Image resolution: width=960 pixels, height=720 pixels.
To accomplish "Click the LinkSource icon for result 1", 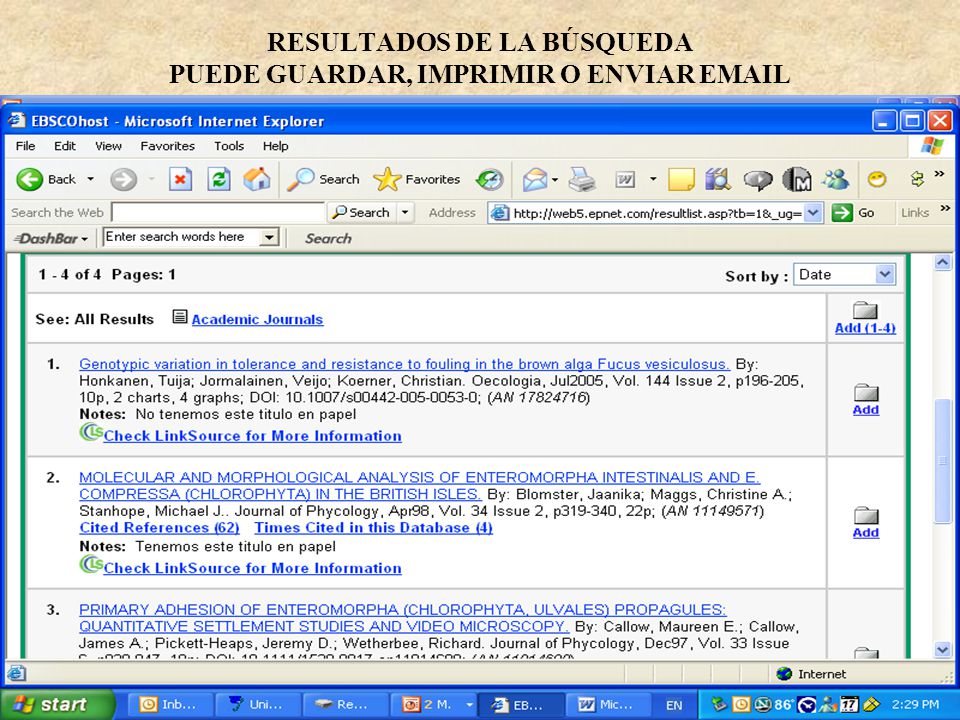I will [x=91, y=432].
